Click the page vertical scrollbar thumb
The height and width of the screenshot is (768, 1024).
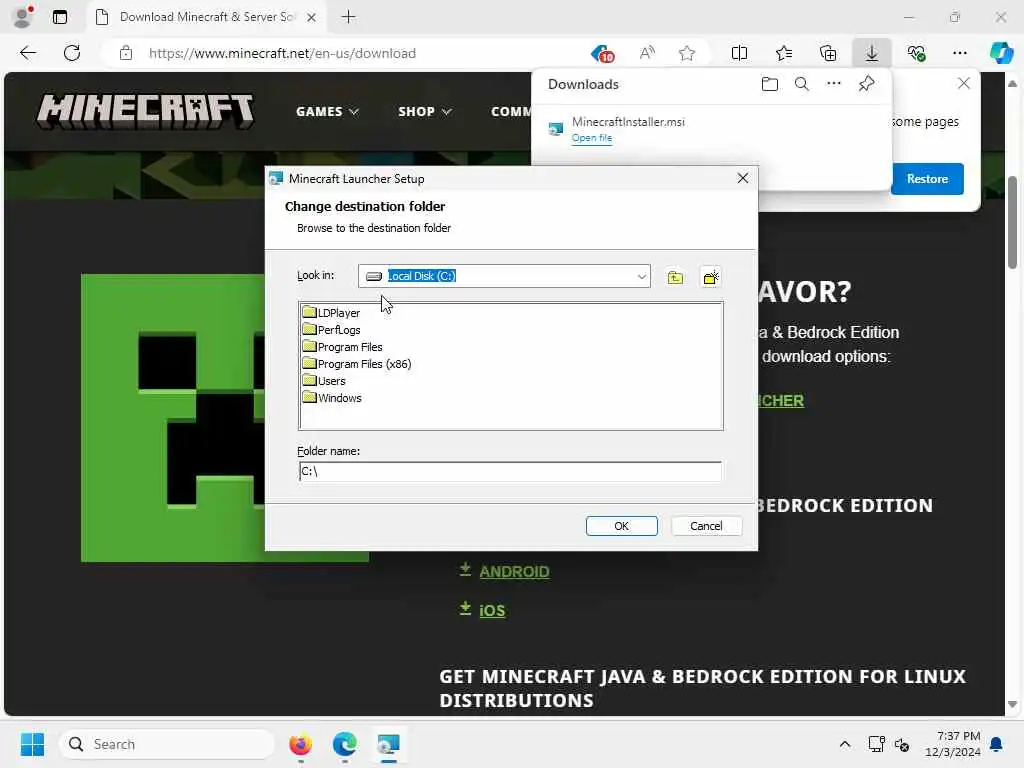pos(1012,222)
